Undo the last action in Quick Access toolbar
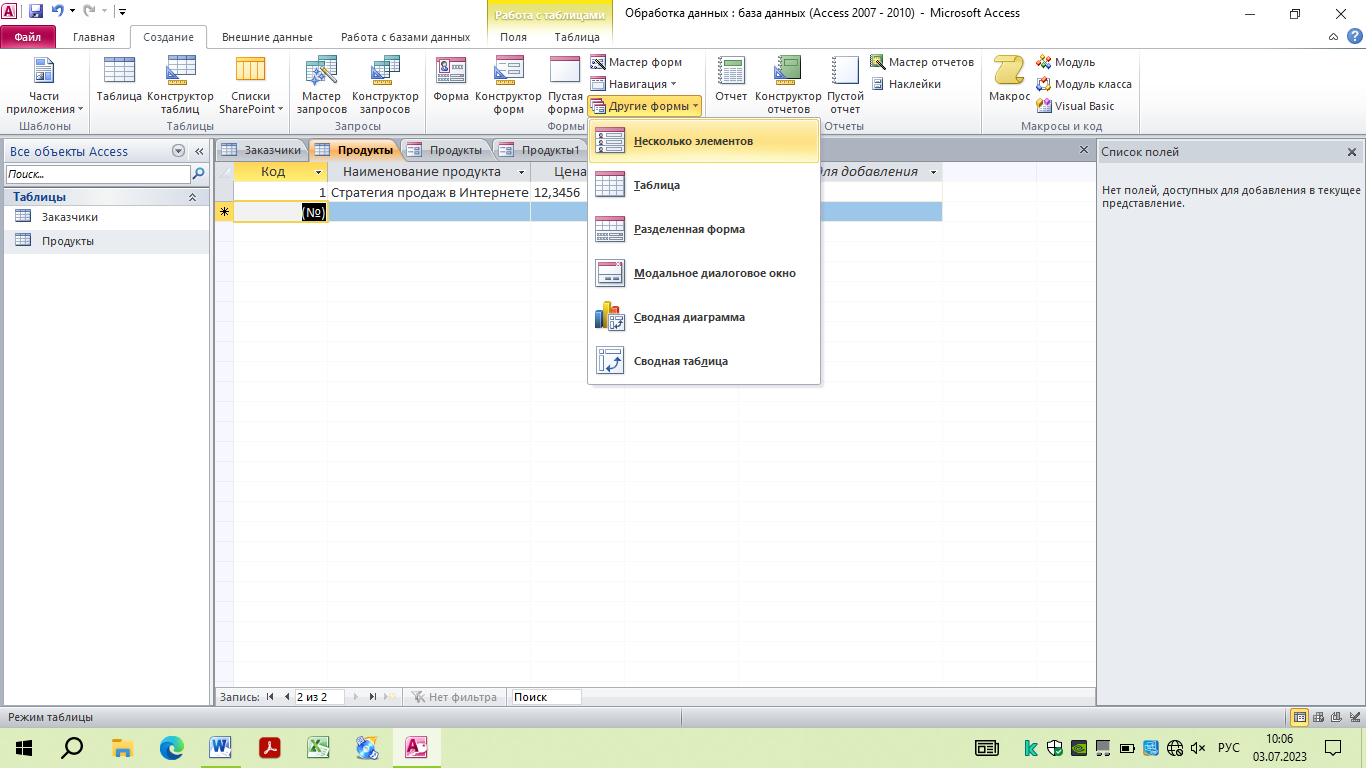Viewport: 1366px width, 768px height. 57,12
